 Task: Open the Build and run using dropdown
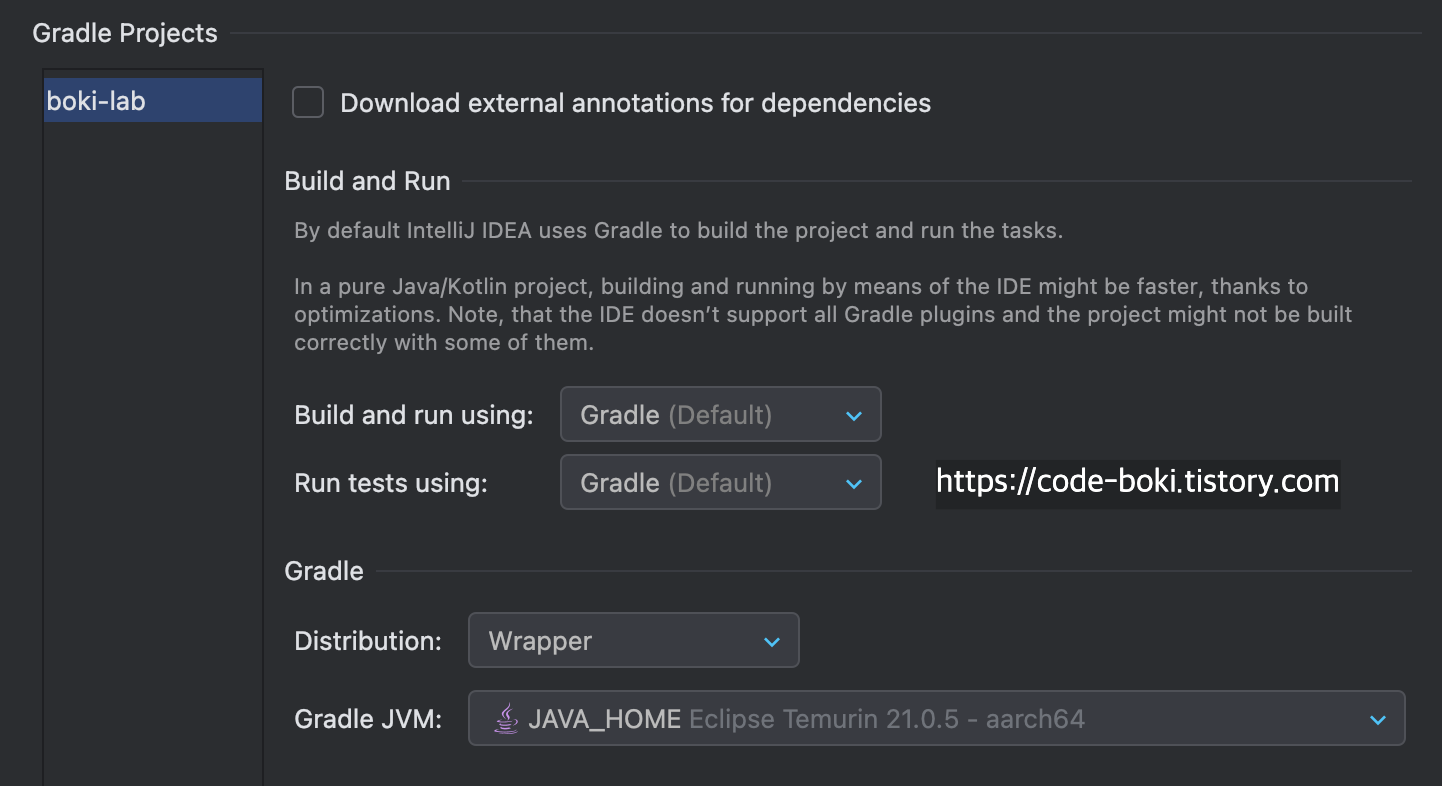720,414
